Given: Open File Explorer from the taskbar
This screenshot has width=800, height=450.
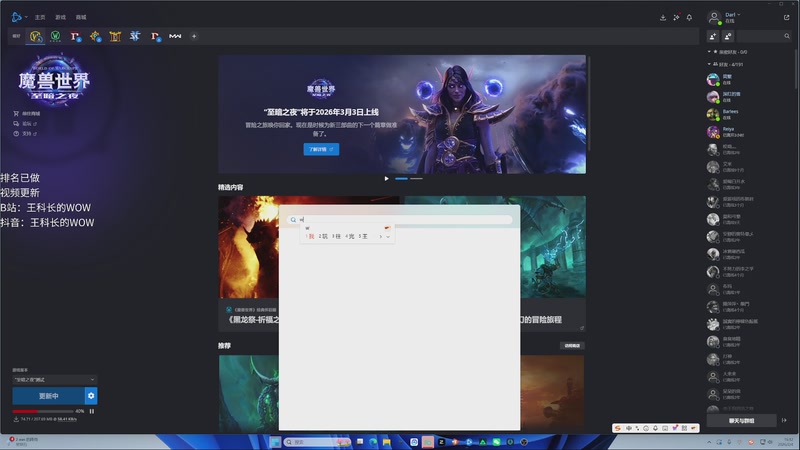Looking at the screenshot, I should click(x=387, y=442).
